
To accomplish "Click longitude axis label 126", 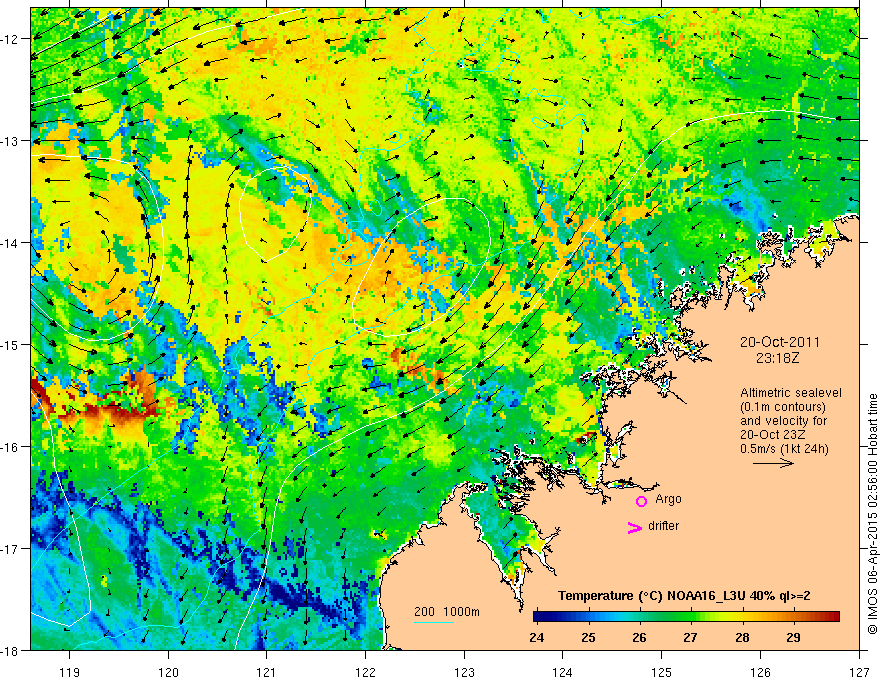I will [x=760, y=672].
